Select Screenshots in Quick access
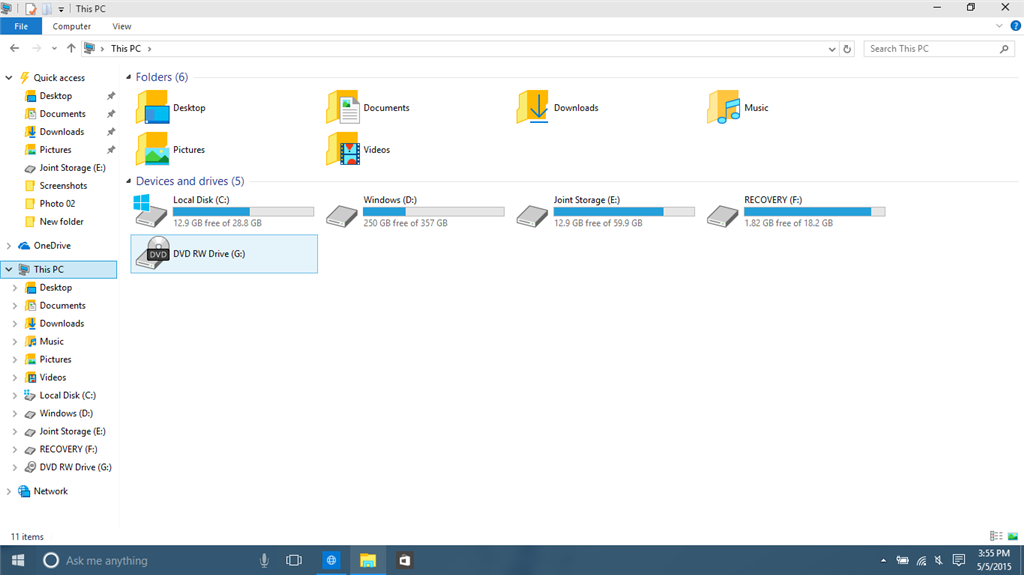Screen dimensions: 1024x575 [x=63, y=186]
